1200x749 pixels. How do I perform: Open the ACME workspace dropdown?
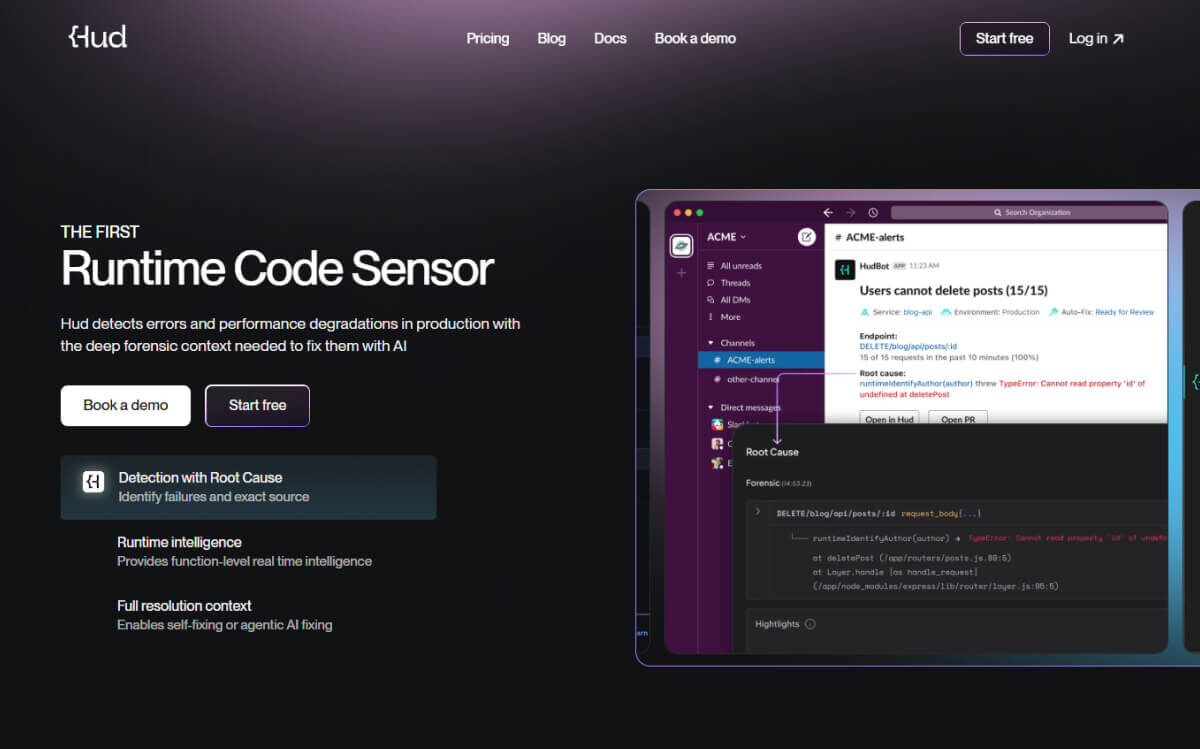726,237
